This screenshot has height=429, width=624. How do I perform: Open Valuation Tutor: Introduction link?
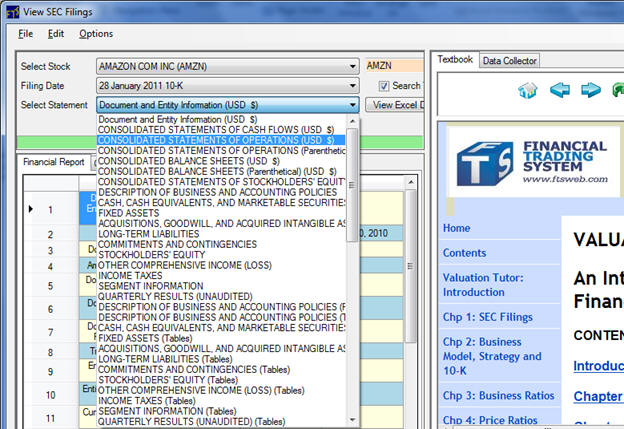[483, 285]
